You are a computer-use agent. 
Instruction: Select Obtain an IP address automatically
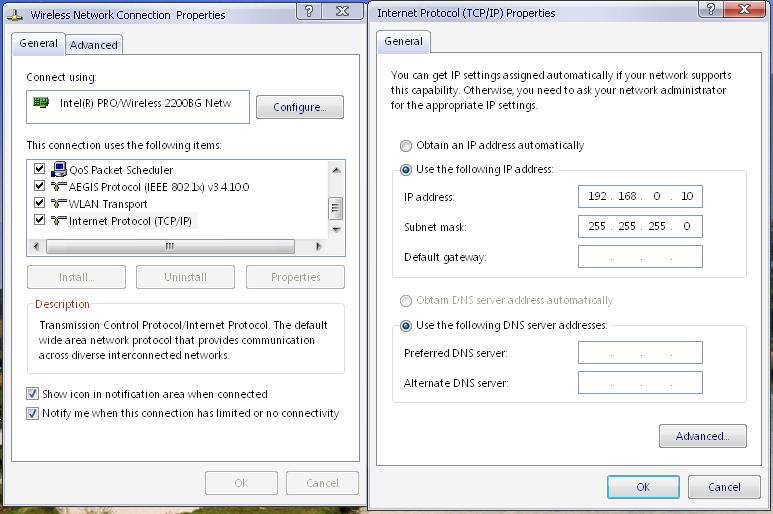tap(406, 145)
